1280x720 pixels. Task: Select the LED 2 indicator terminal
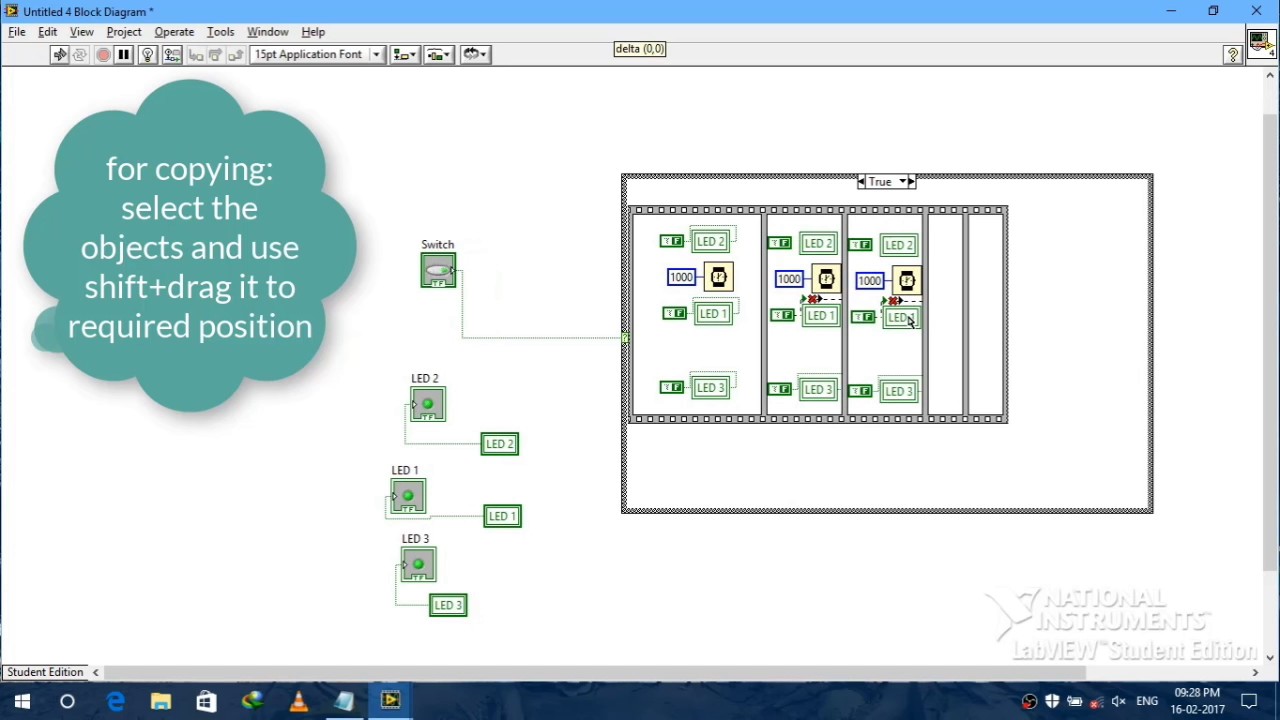point(428,404)
